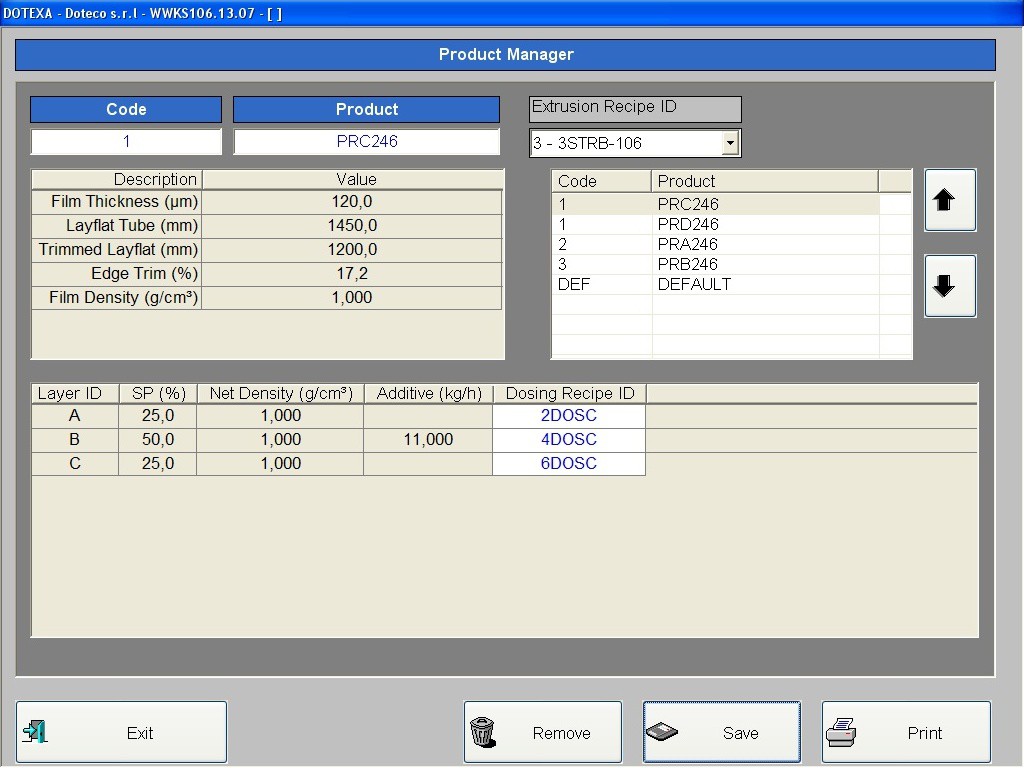Click the Additive value 11,000 for layer B

[x=428, y=440]
